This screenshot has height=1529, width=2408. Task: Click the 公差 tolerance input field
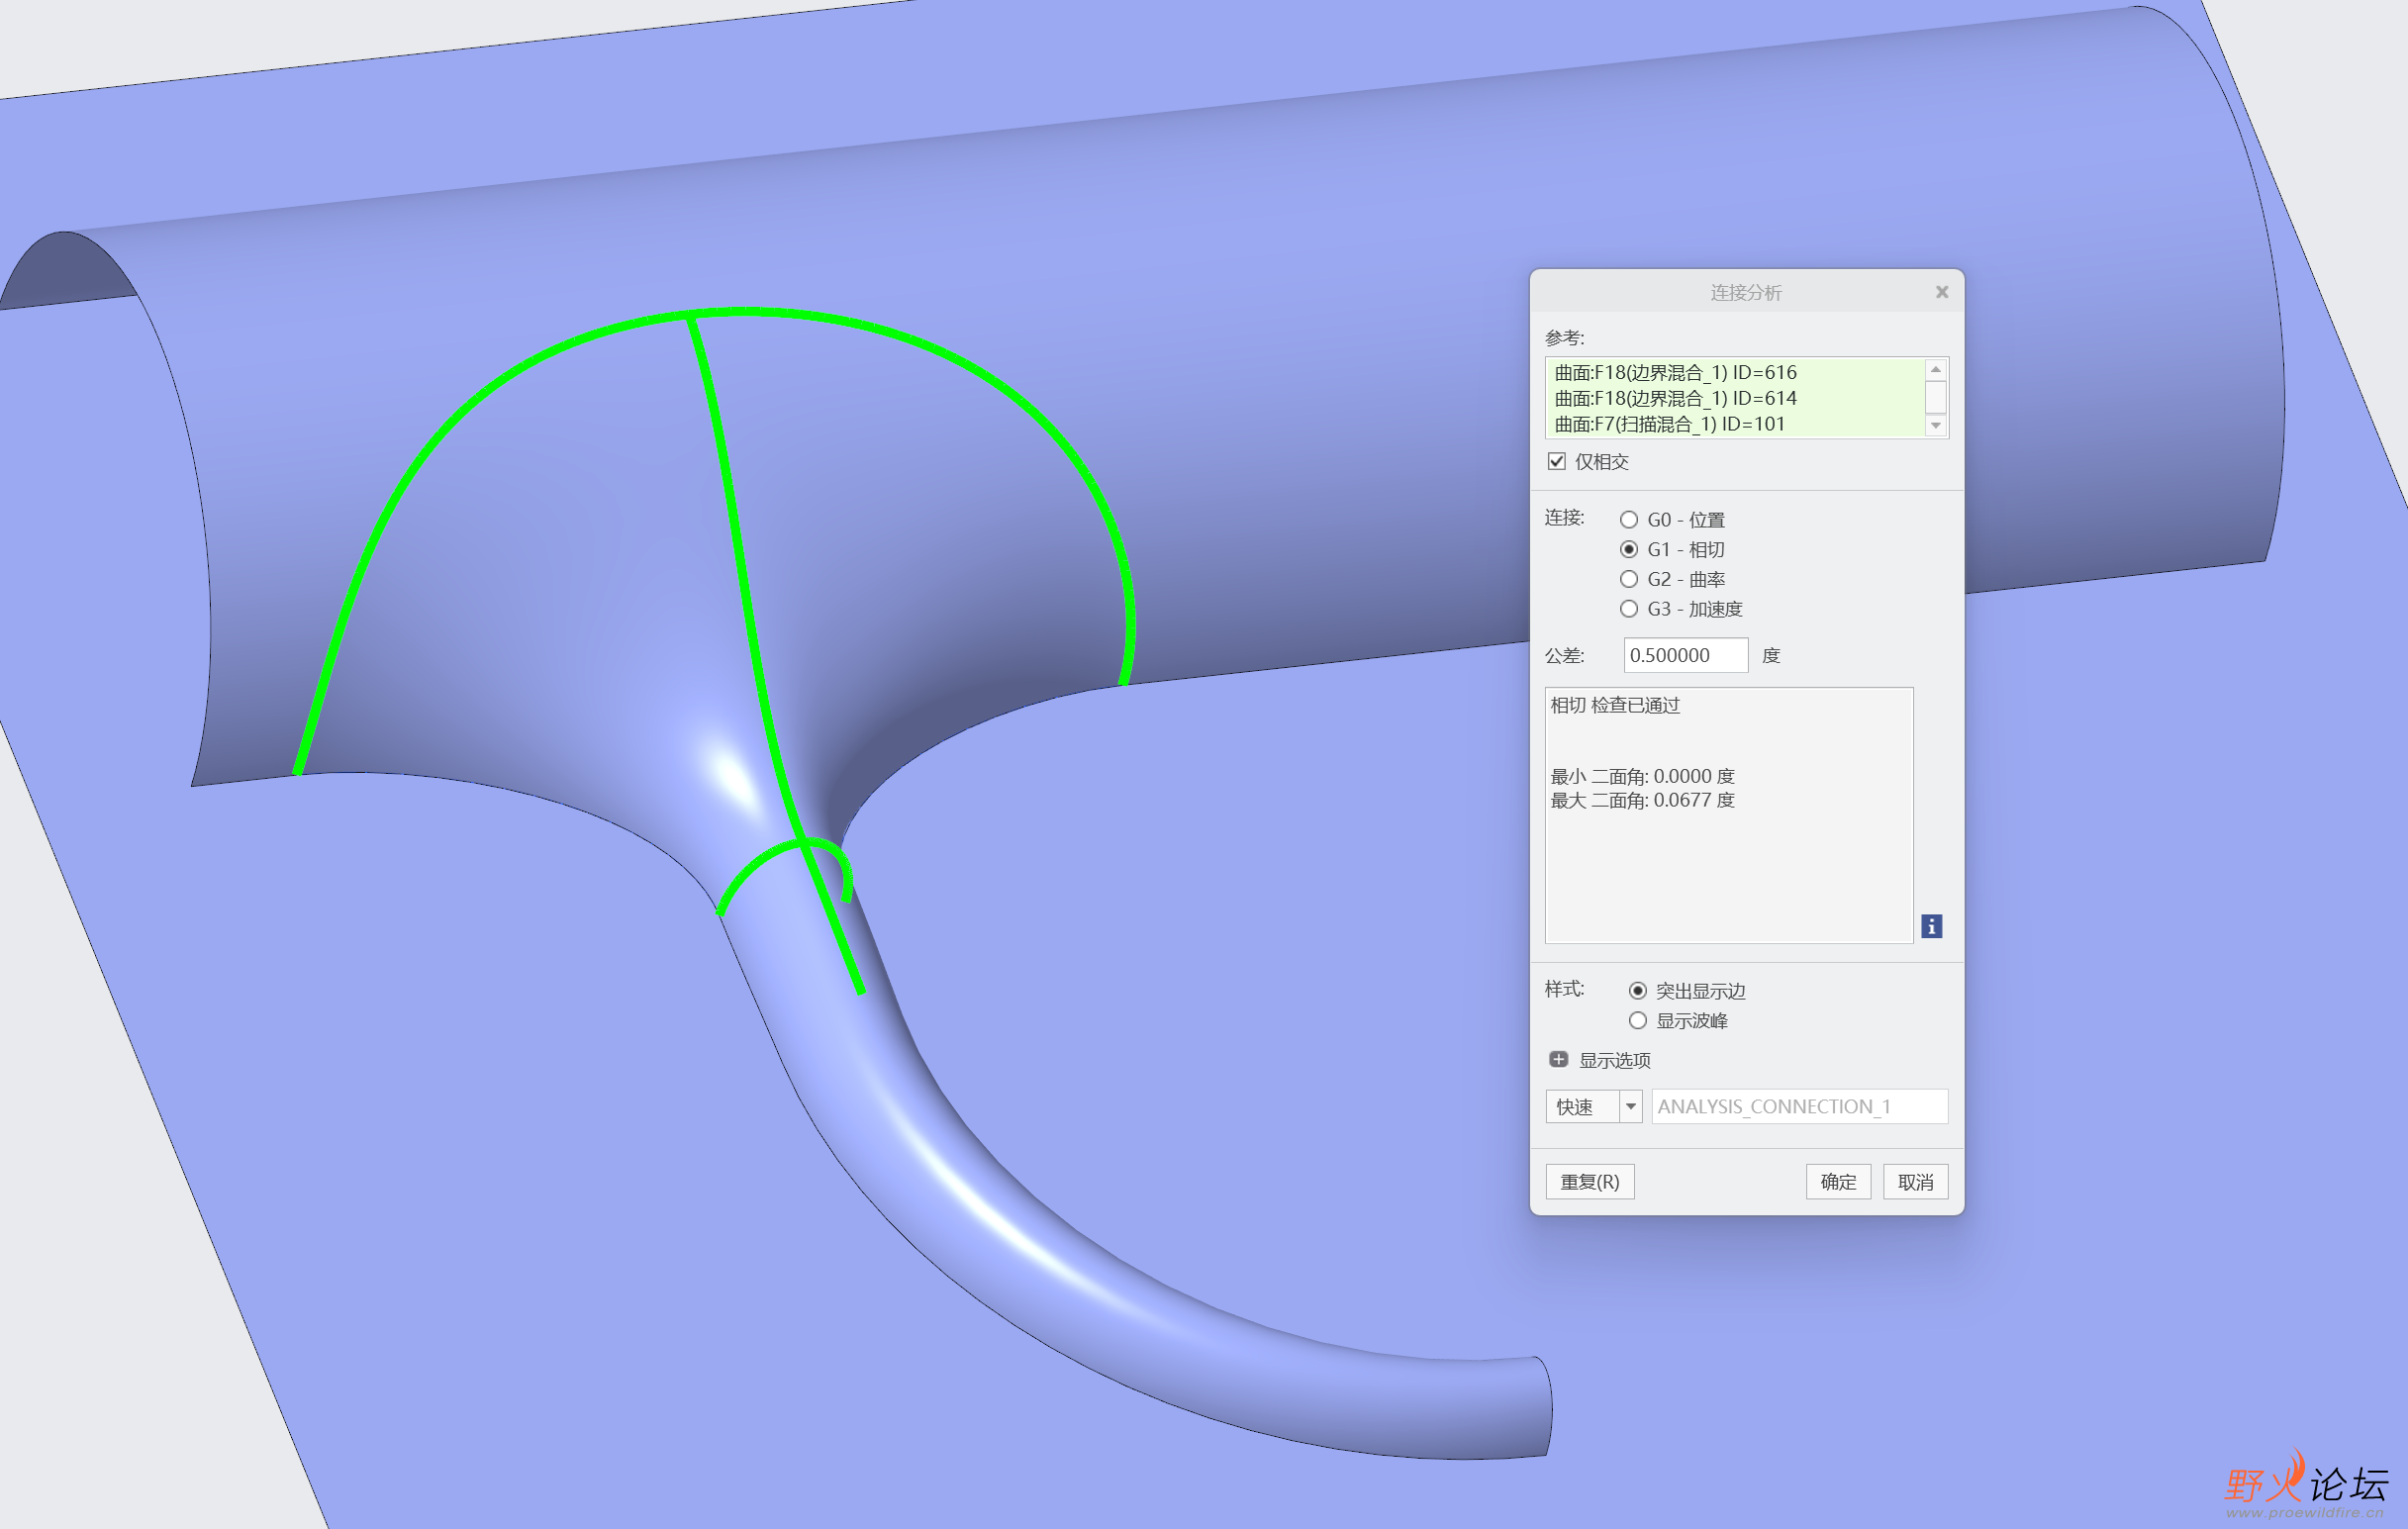coord(1685,655)
